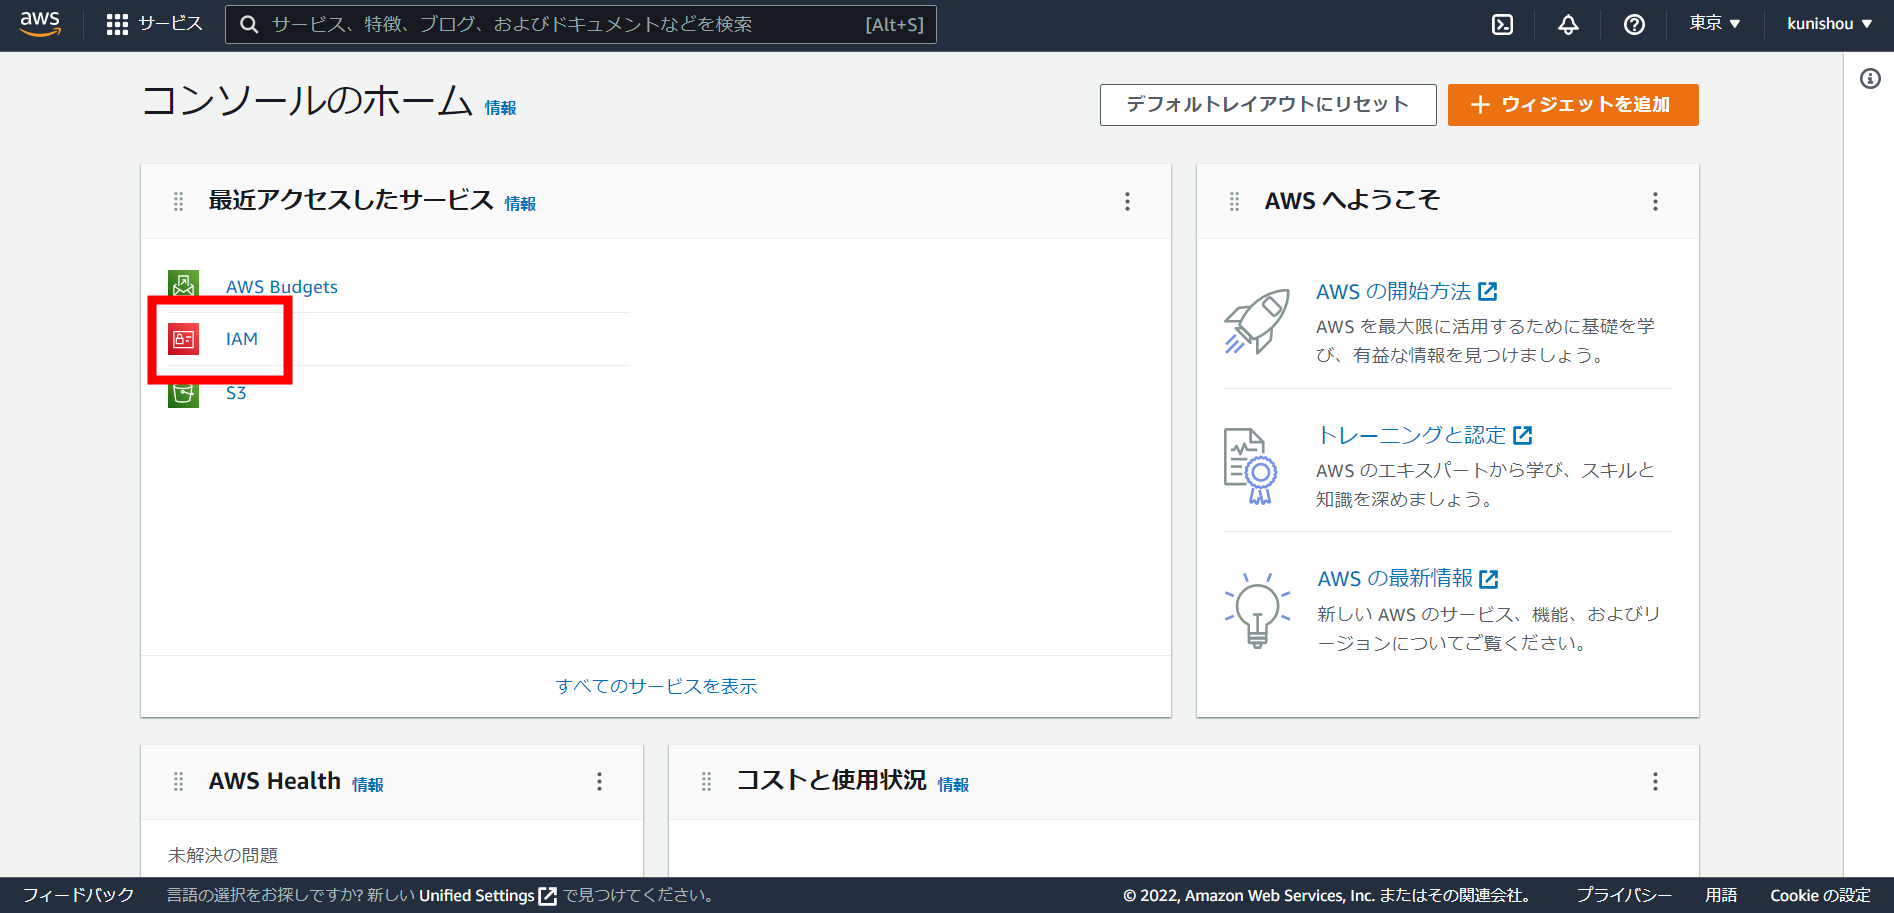Open the コストと使用状況 widget menu
The width and height of the screenshot is (1894, 913).
(1655, 781)
